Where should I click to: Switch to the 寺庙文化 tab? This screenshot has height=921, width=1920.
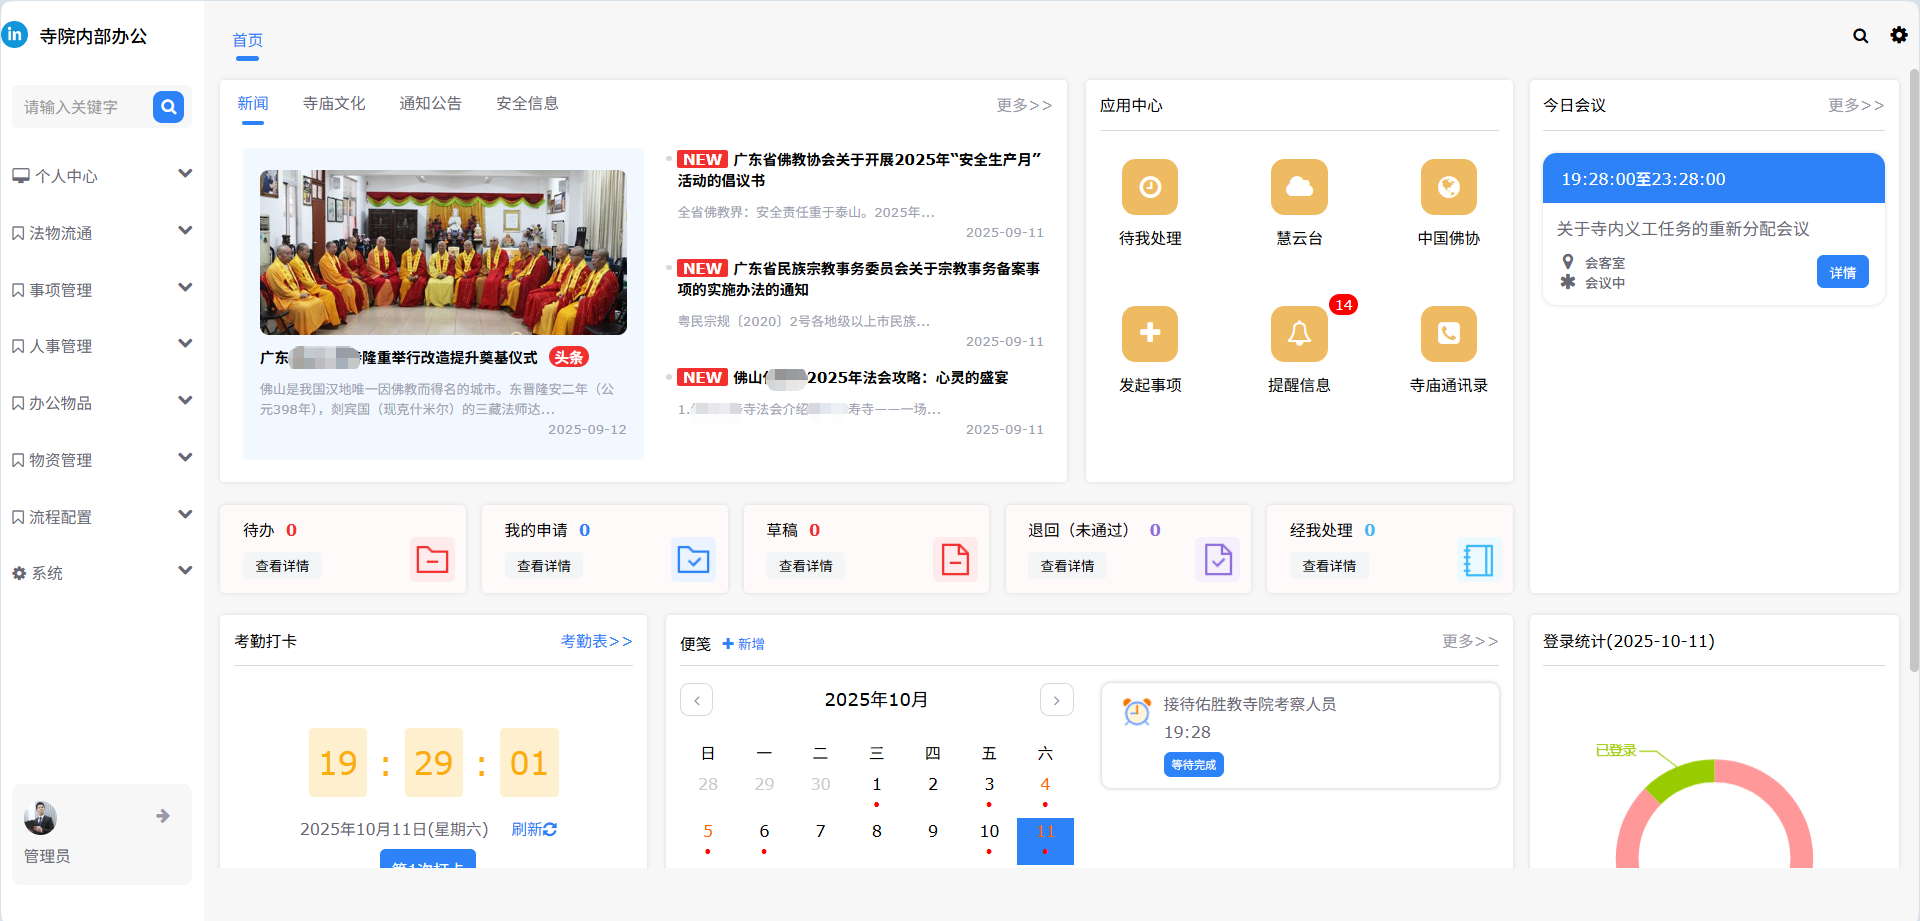[x=334, y=104]
